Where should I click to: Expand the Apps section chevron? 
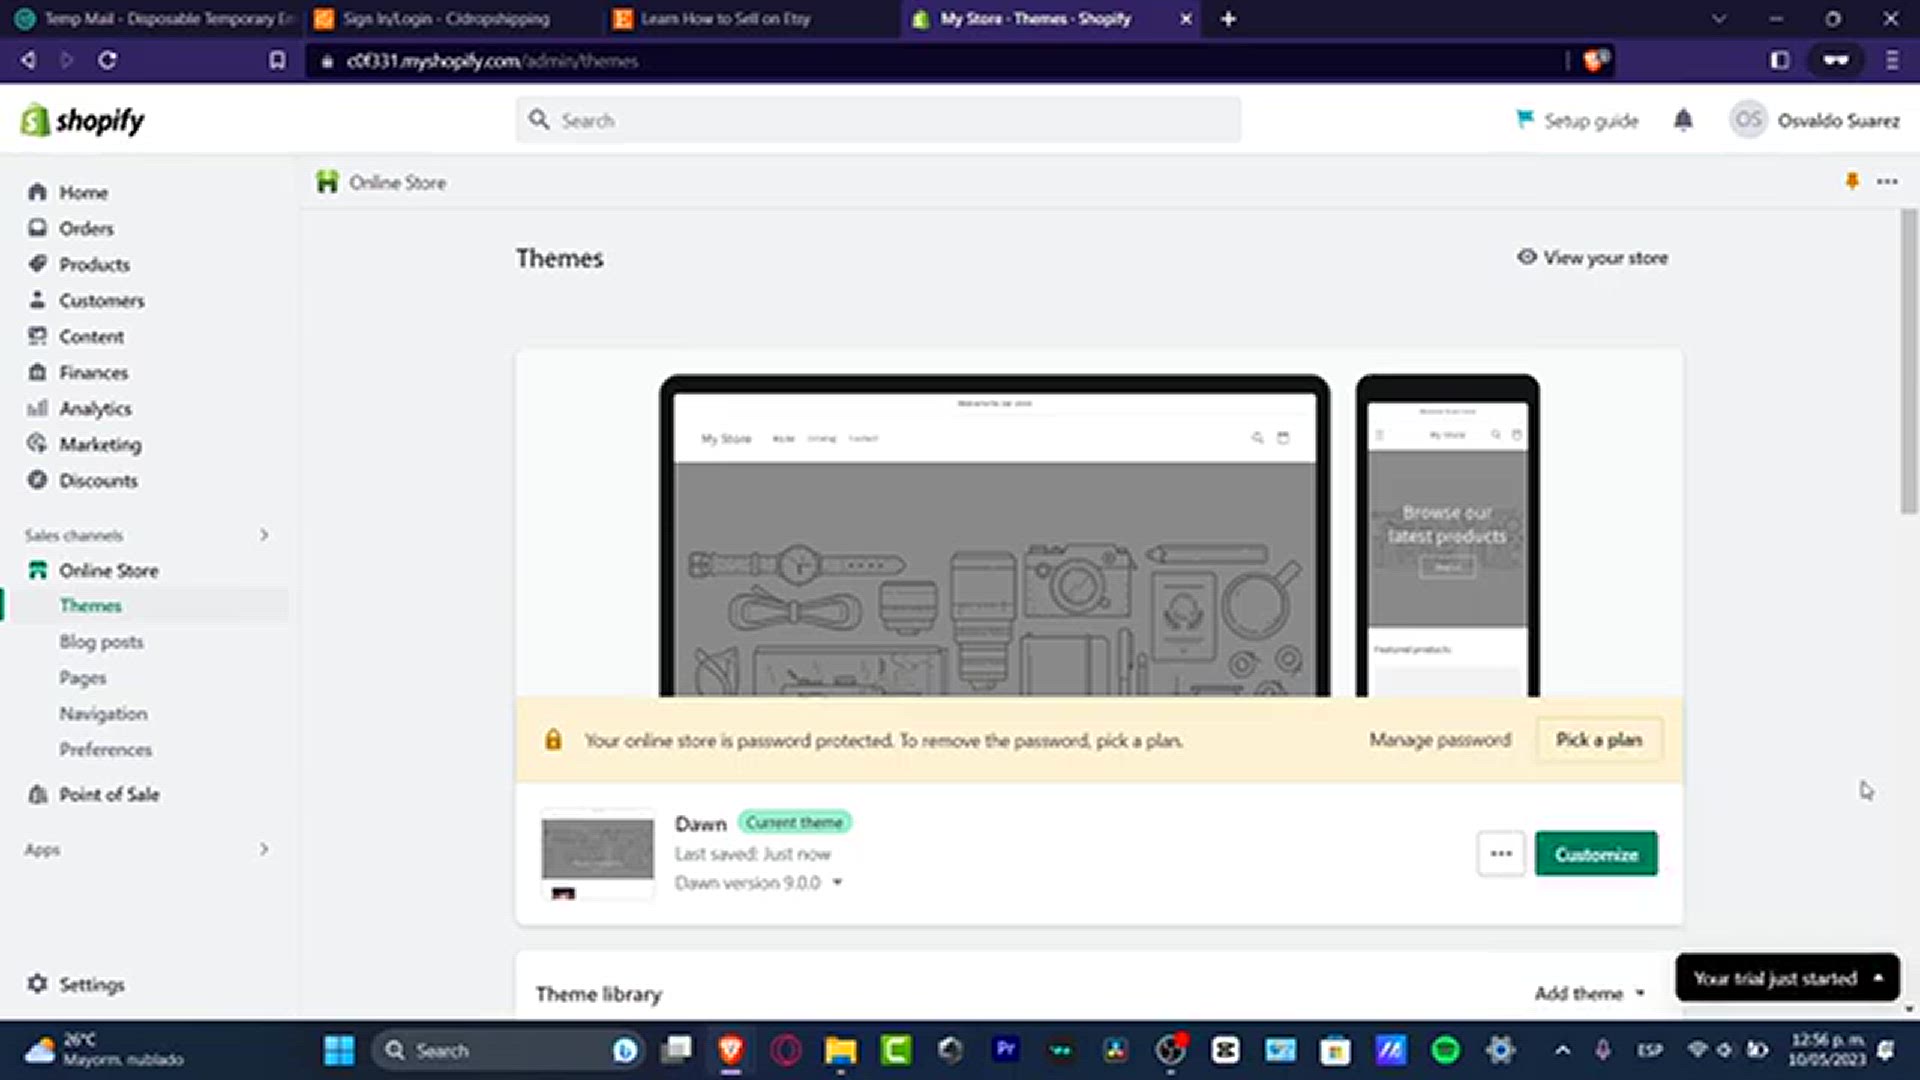point(264,849)
